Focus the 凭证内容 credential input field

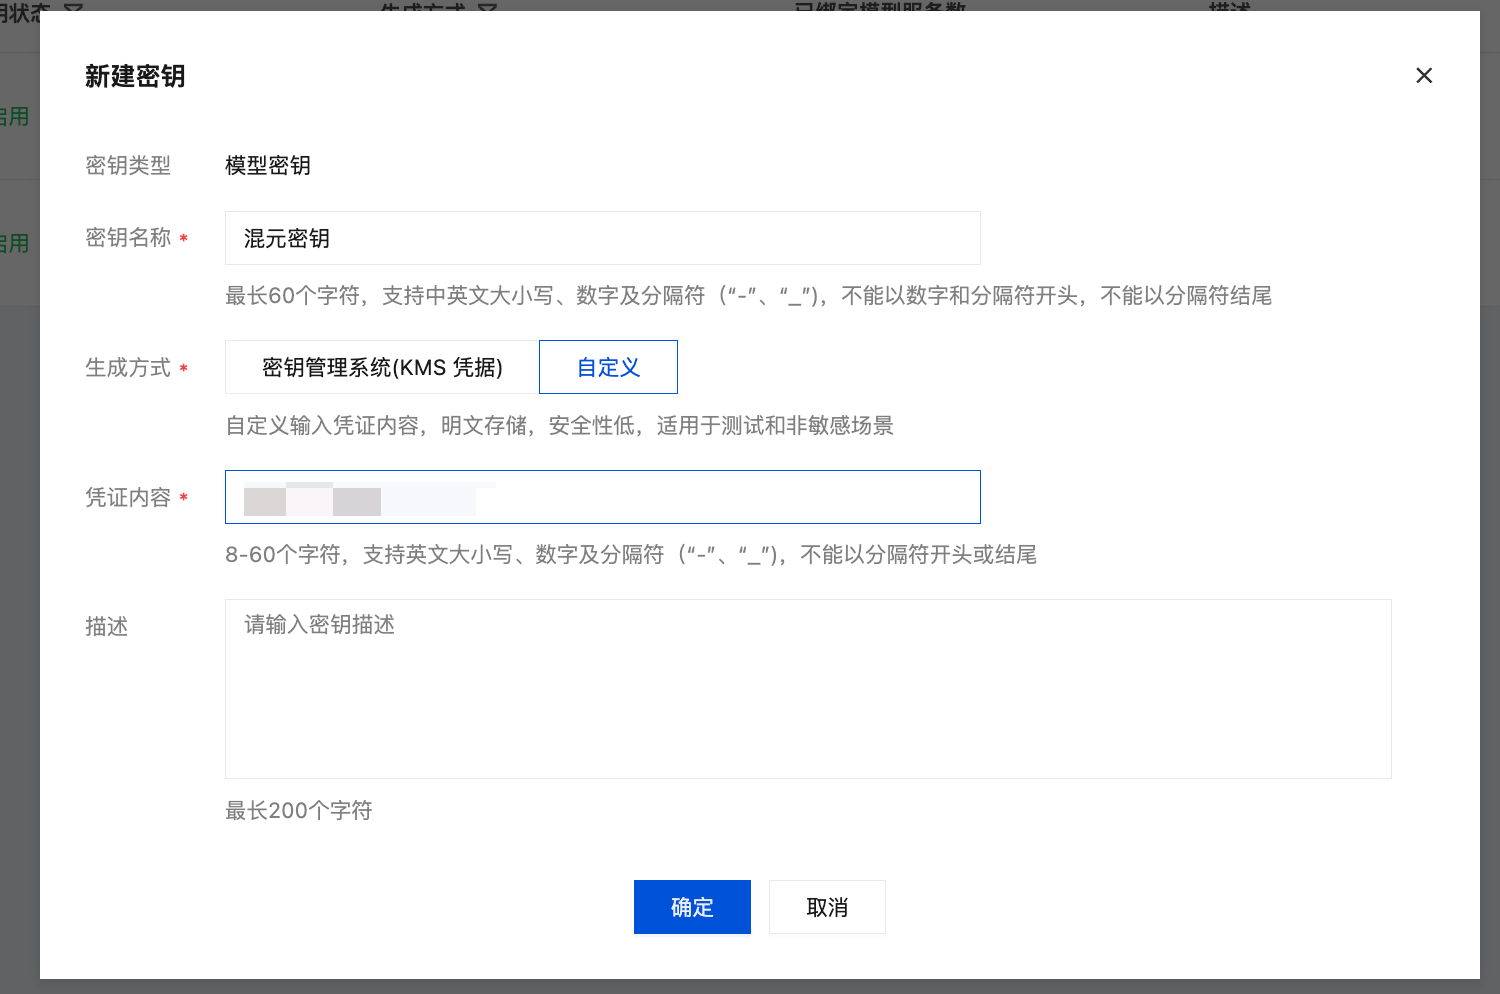[700, 497]
